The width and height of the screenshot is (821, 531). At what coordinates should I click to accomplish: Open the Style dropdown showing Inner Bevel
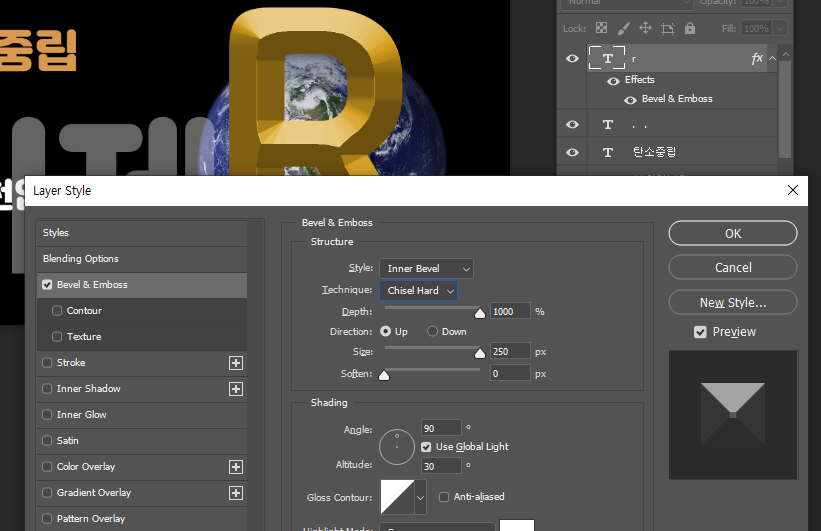(x=426, y=269)
